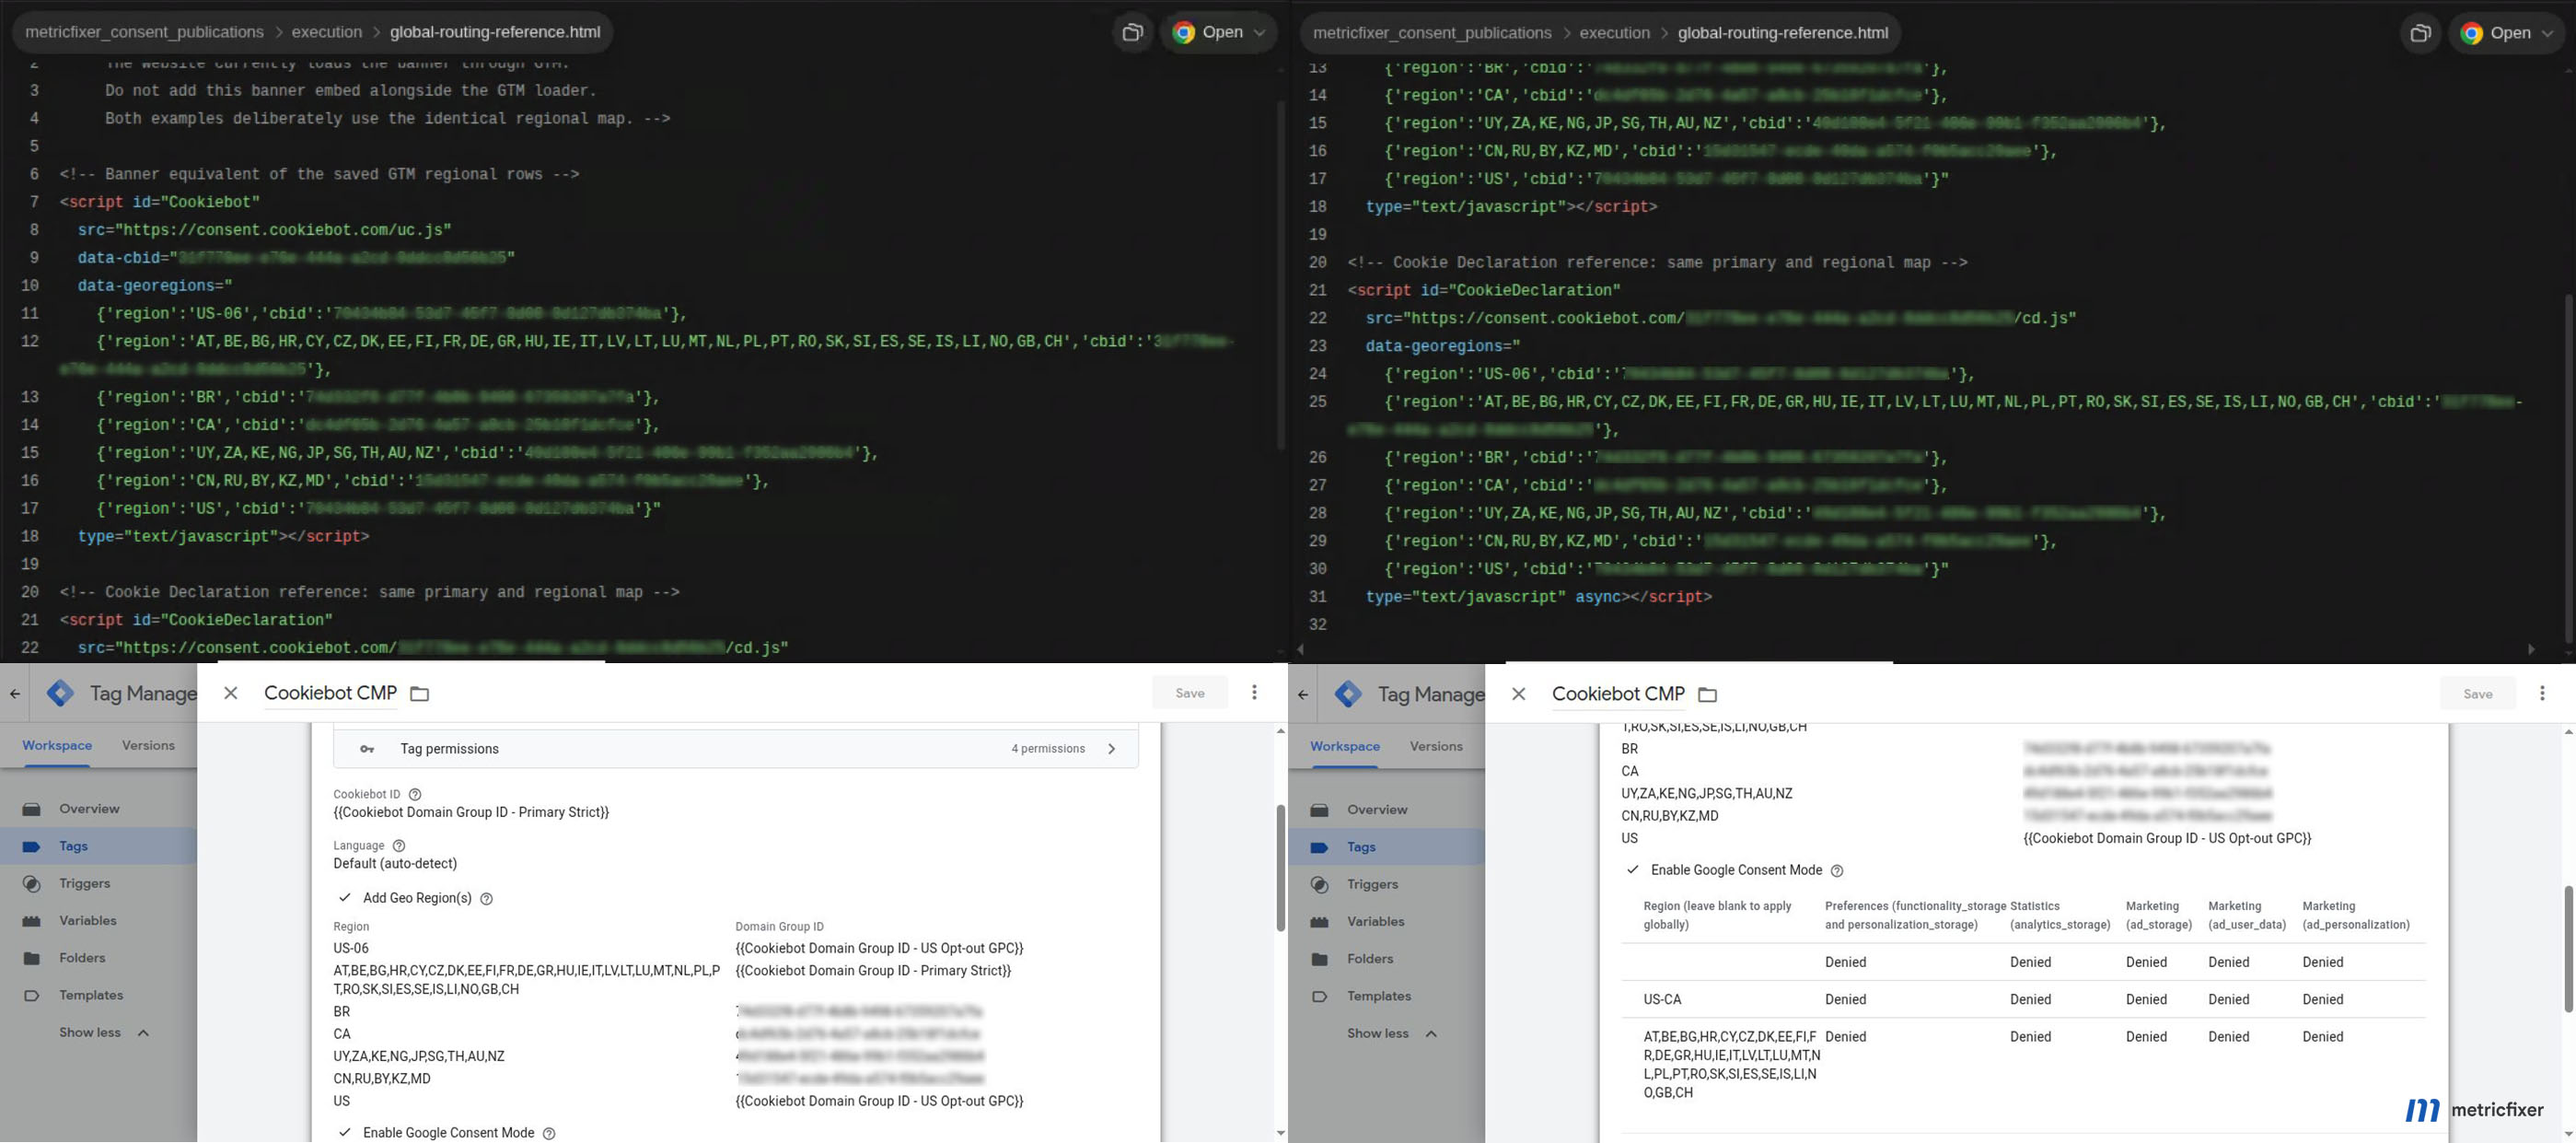This screenshot has height=1143, width=2576.
Task: Collapse sidebar via Show less, lower-left panel
Action: point(104,1032)
